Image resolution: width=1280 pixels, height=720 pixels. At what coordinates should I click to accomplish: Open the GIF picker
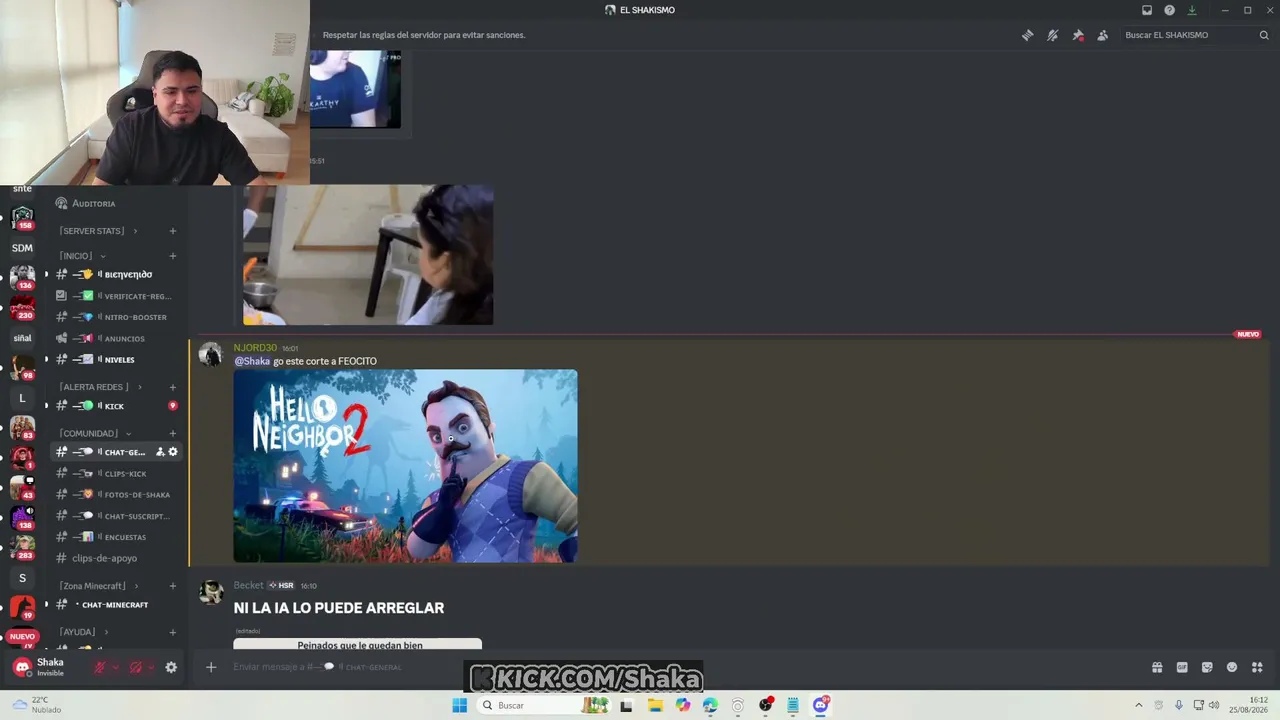(x=1182, y=667)
